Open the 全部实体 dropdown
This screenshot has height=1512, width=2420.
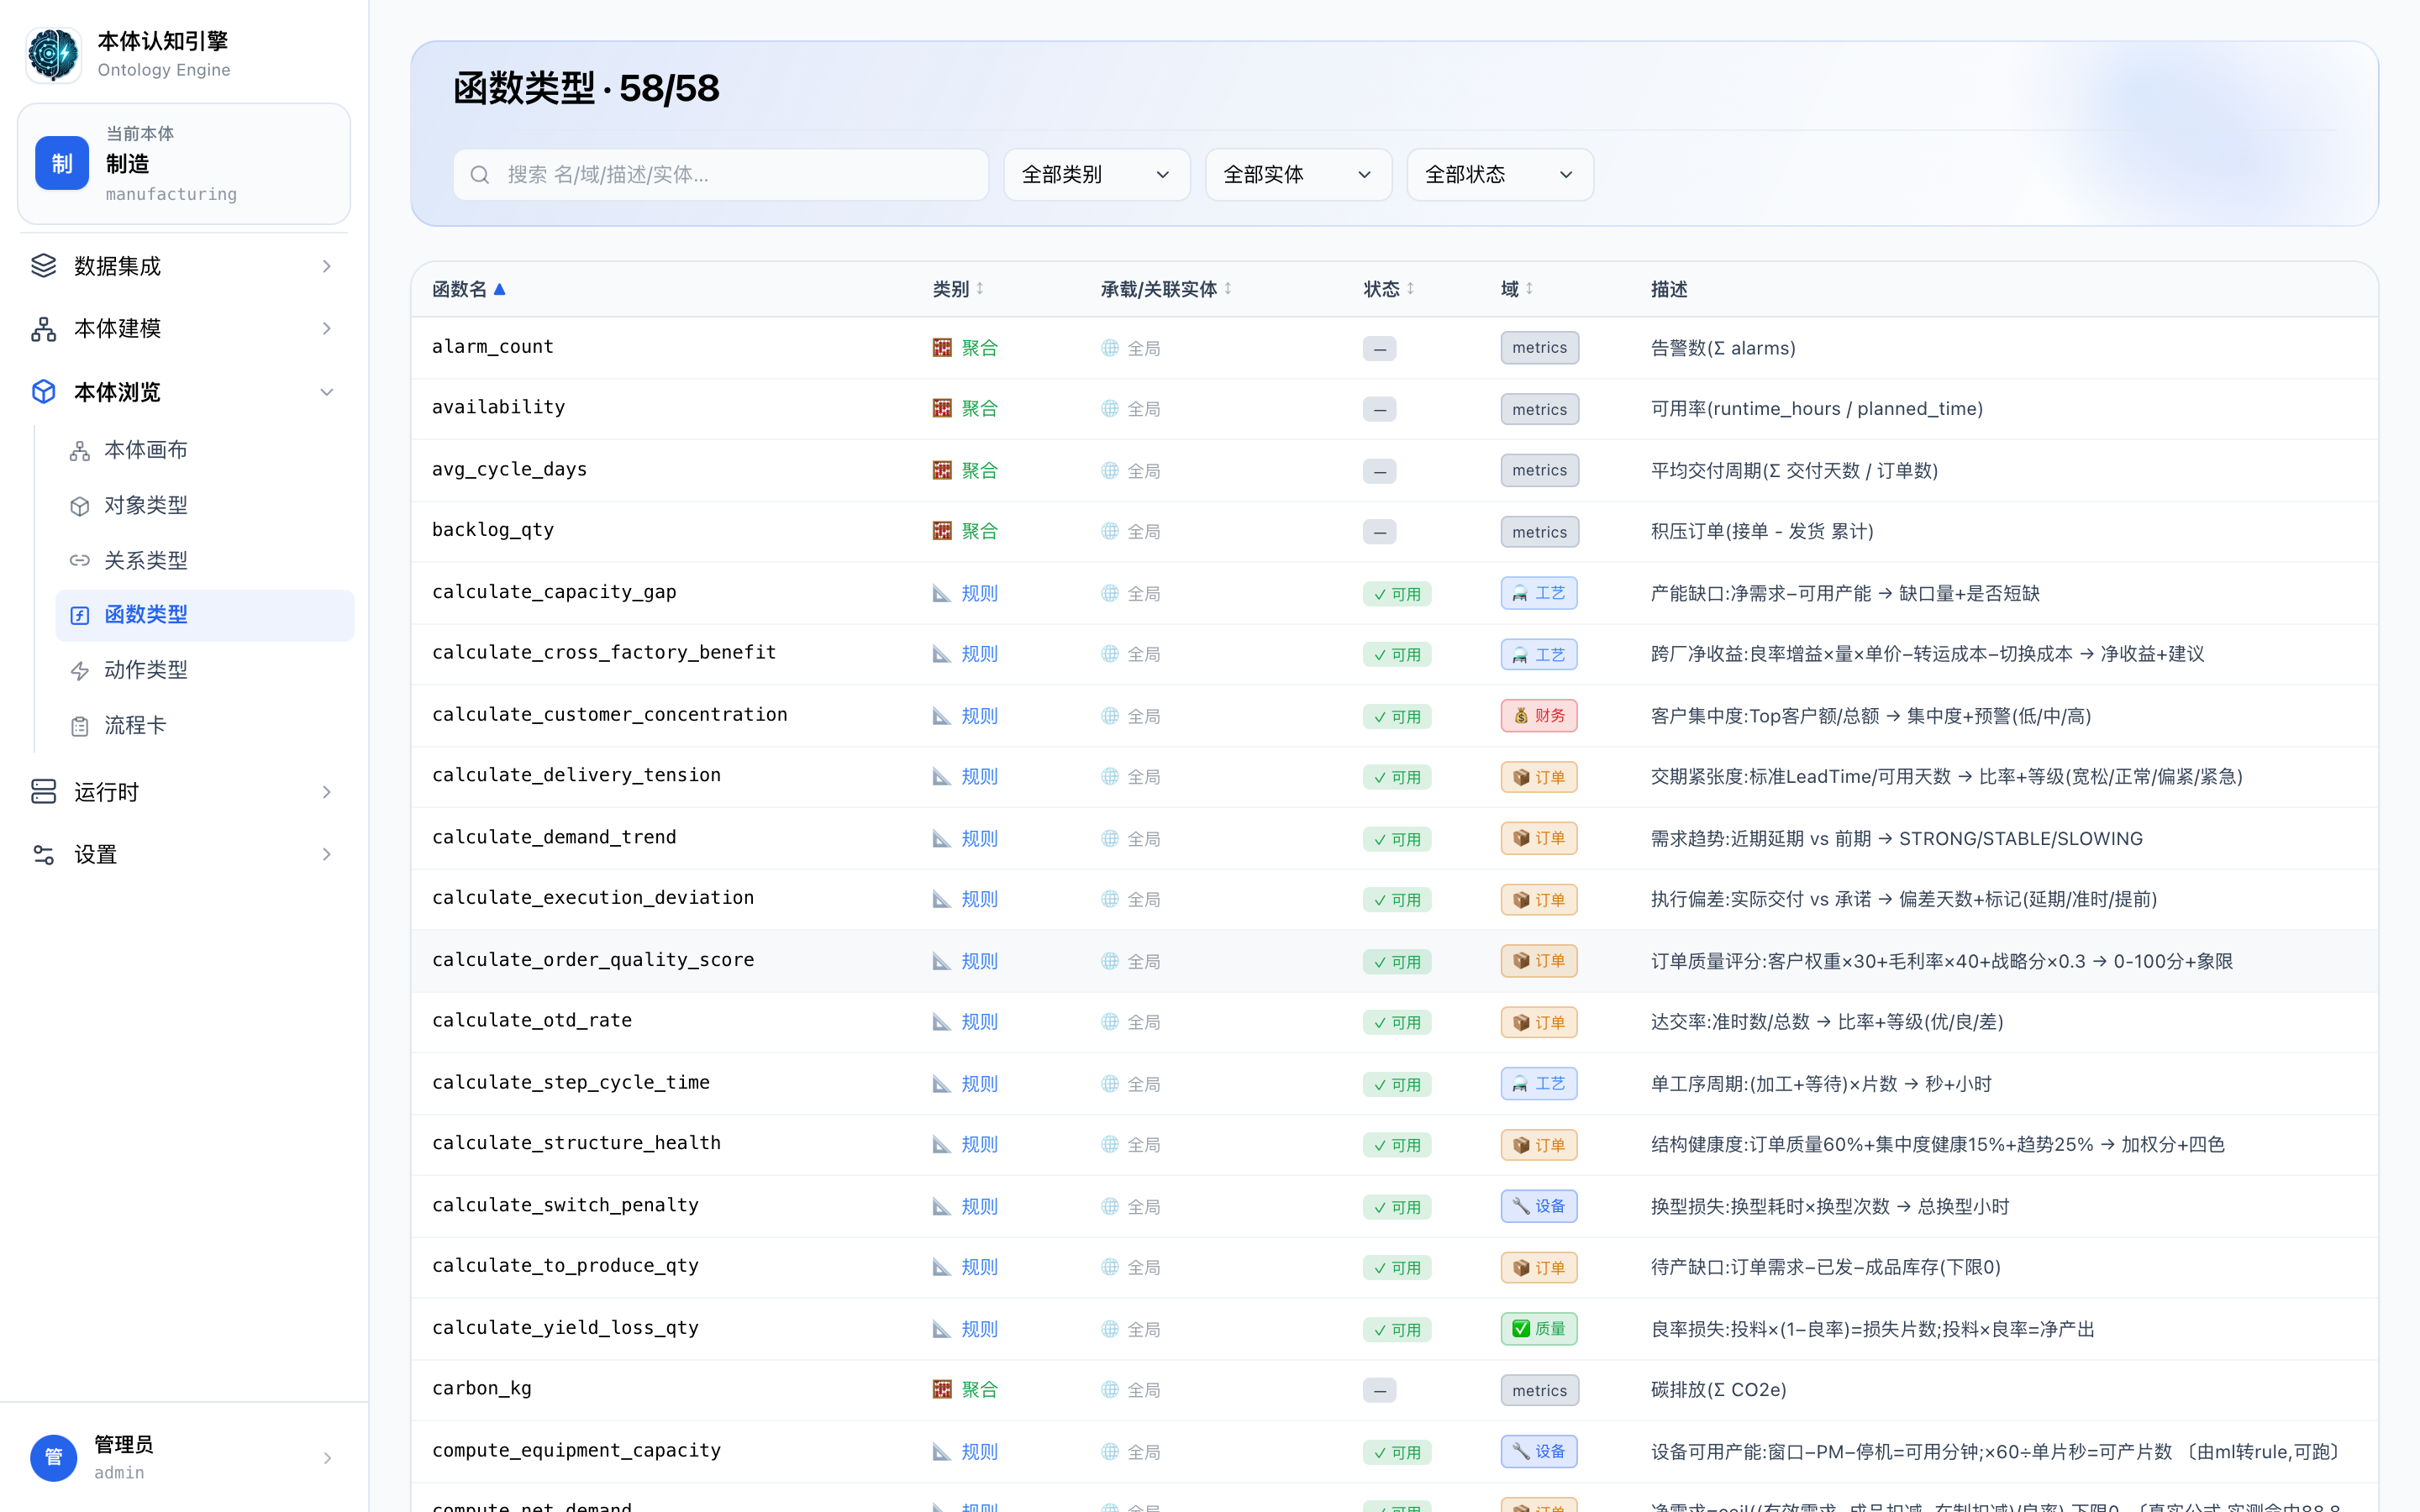pyautogui.click(x=1298, y=175)
